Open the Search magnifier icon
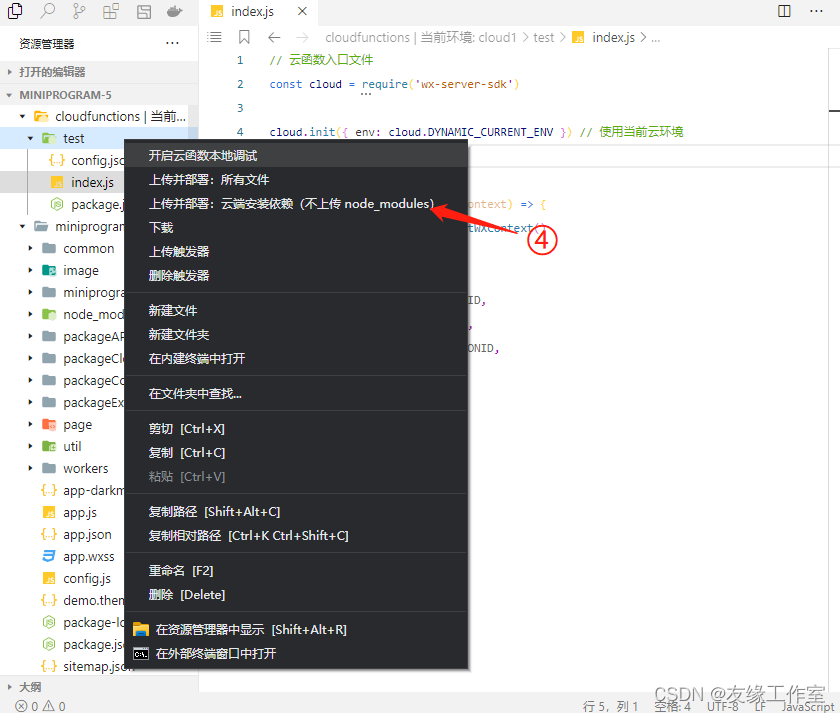 coord(48,11)
